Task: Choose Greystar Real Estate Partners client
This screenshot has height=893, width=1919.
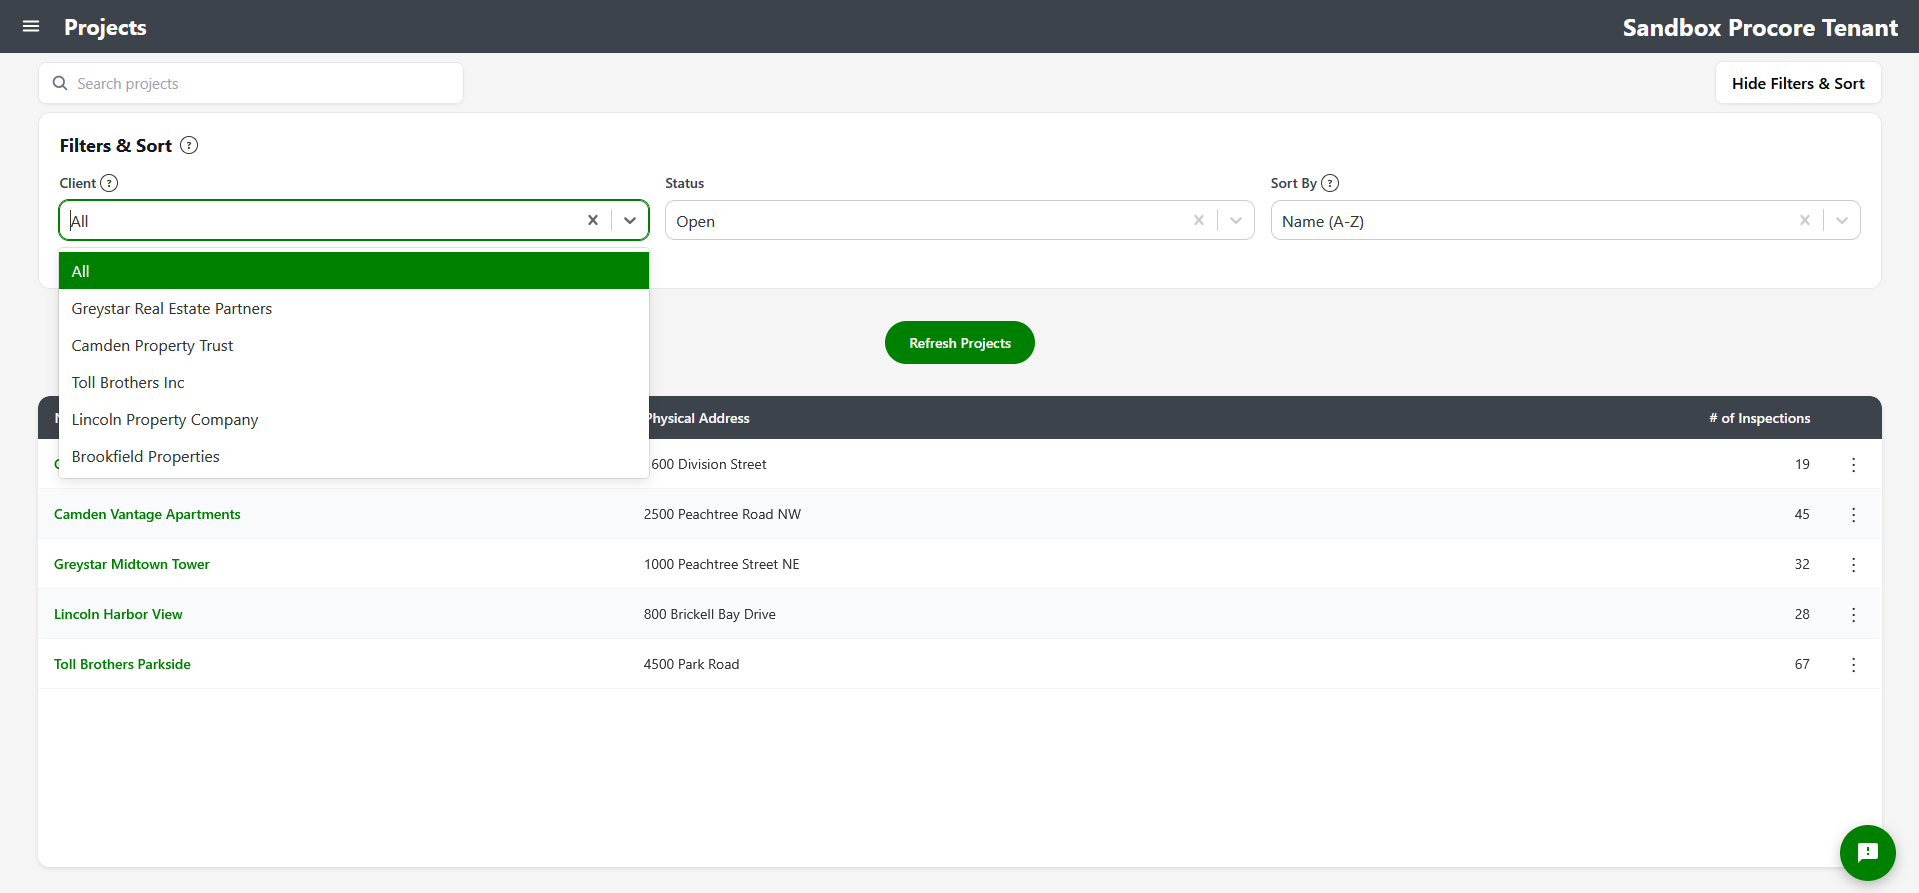Action: pyautogui.click(x=354, y=308)
